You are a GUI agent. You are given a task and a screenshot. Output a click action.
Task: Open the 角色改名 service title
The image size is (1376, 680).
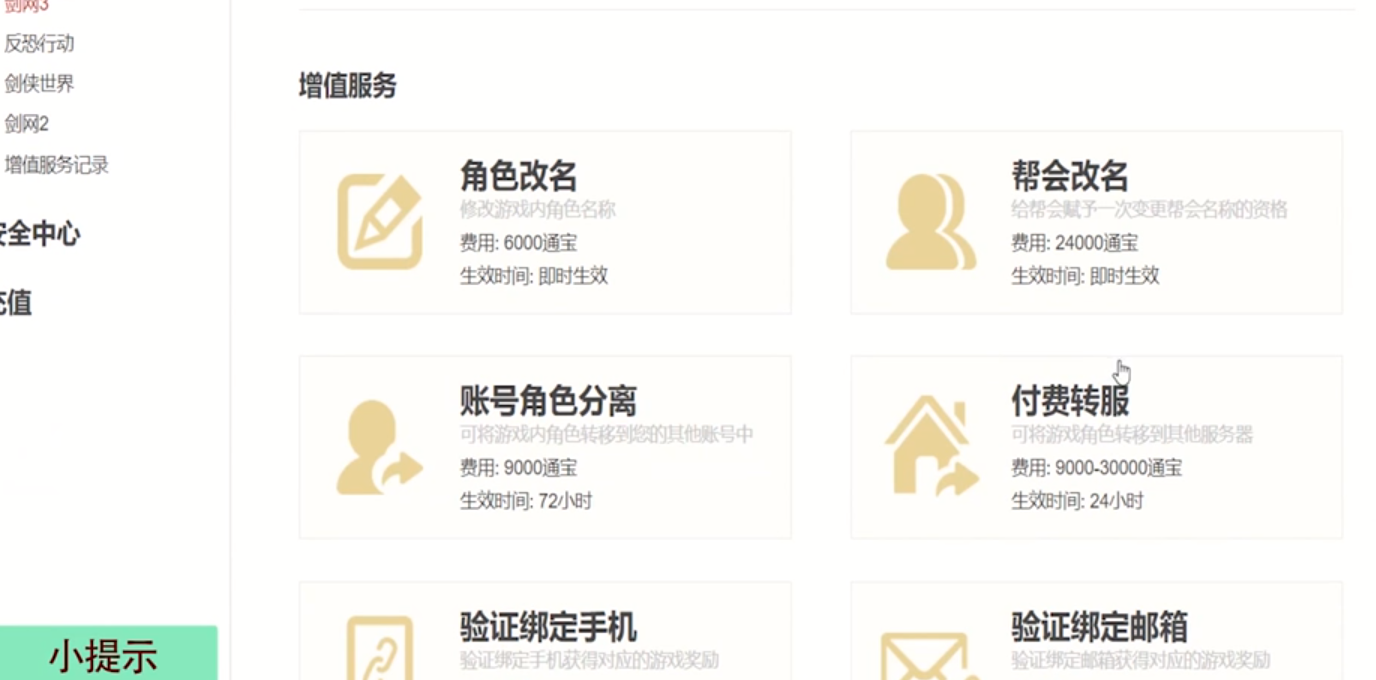(518, 176)
